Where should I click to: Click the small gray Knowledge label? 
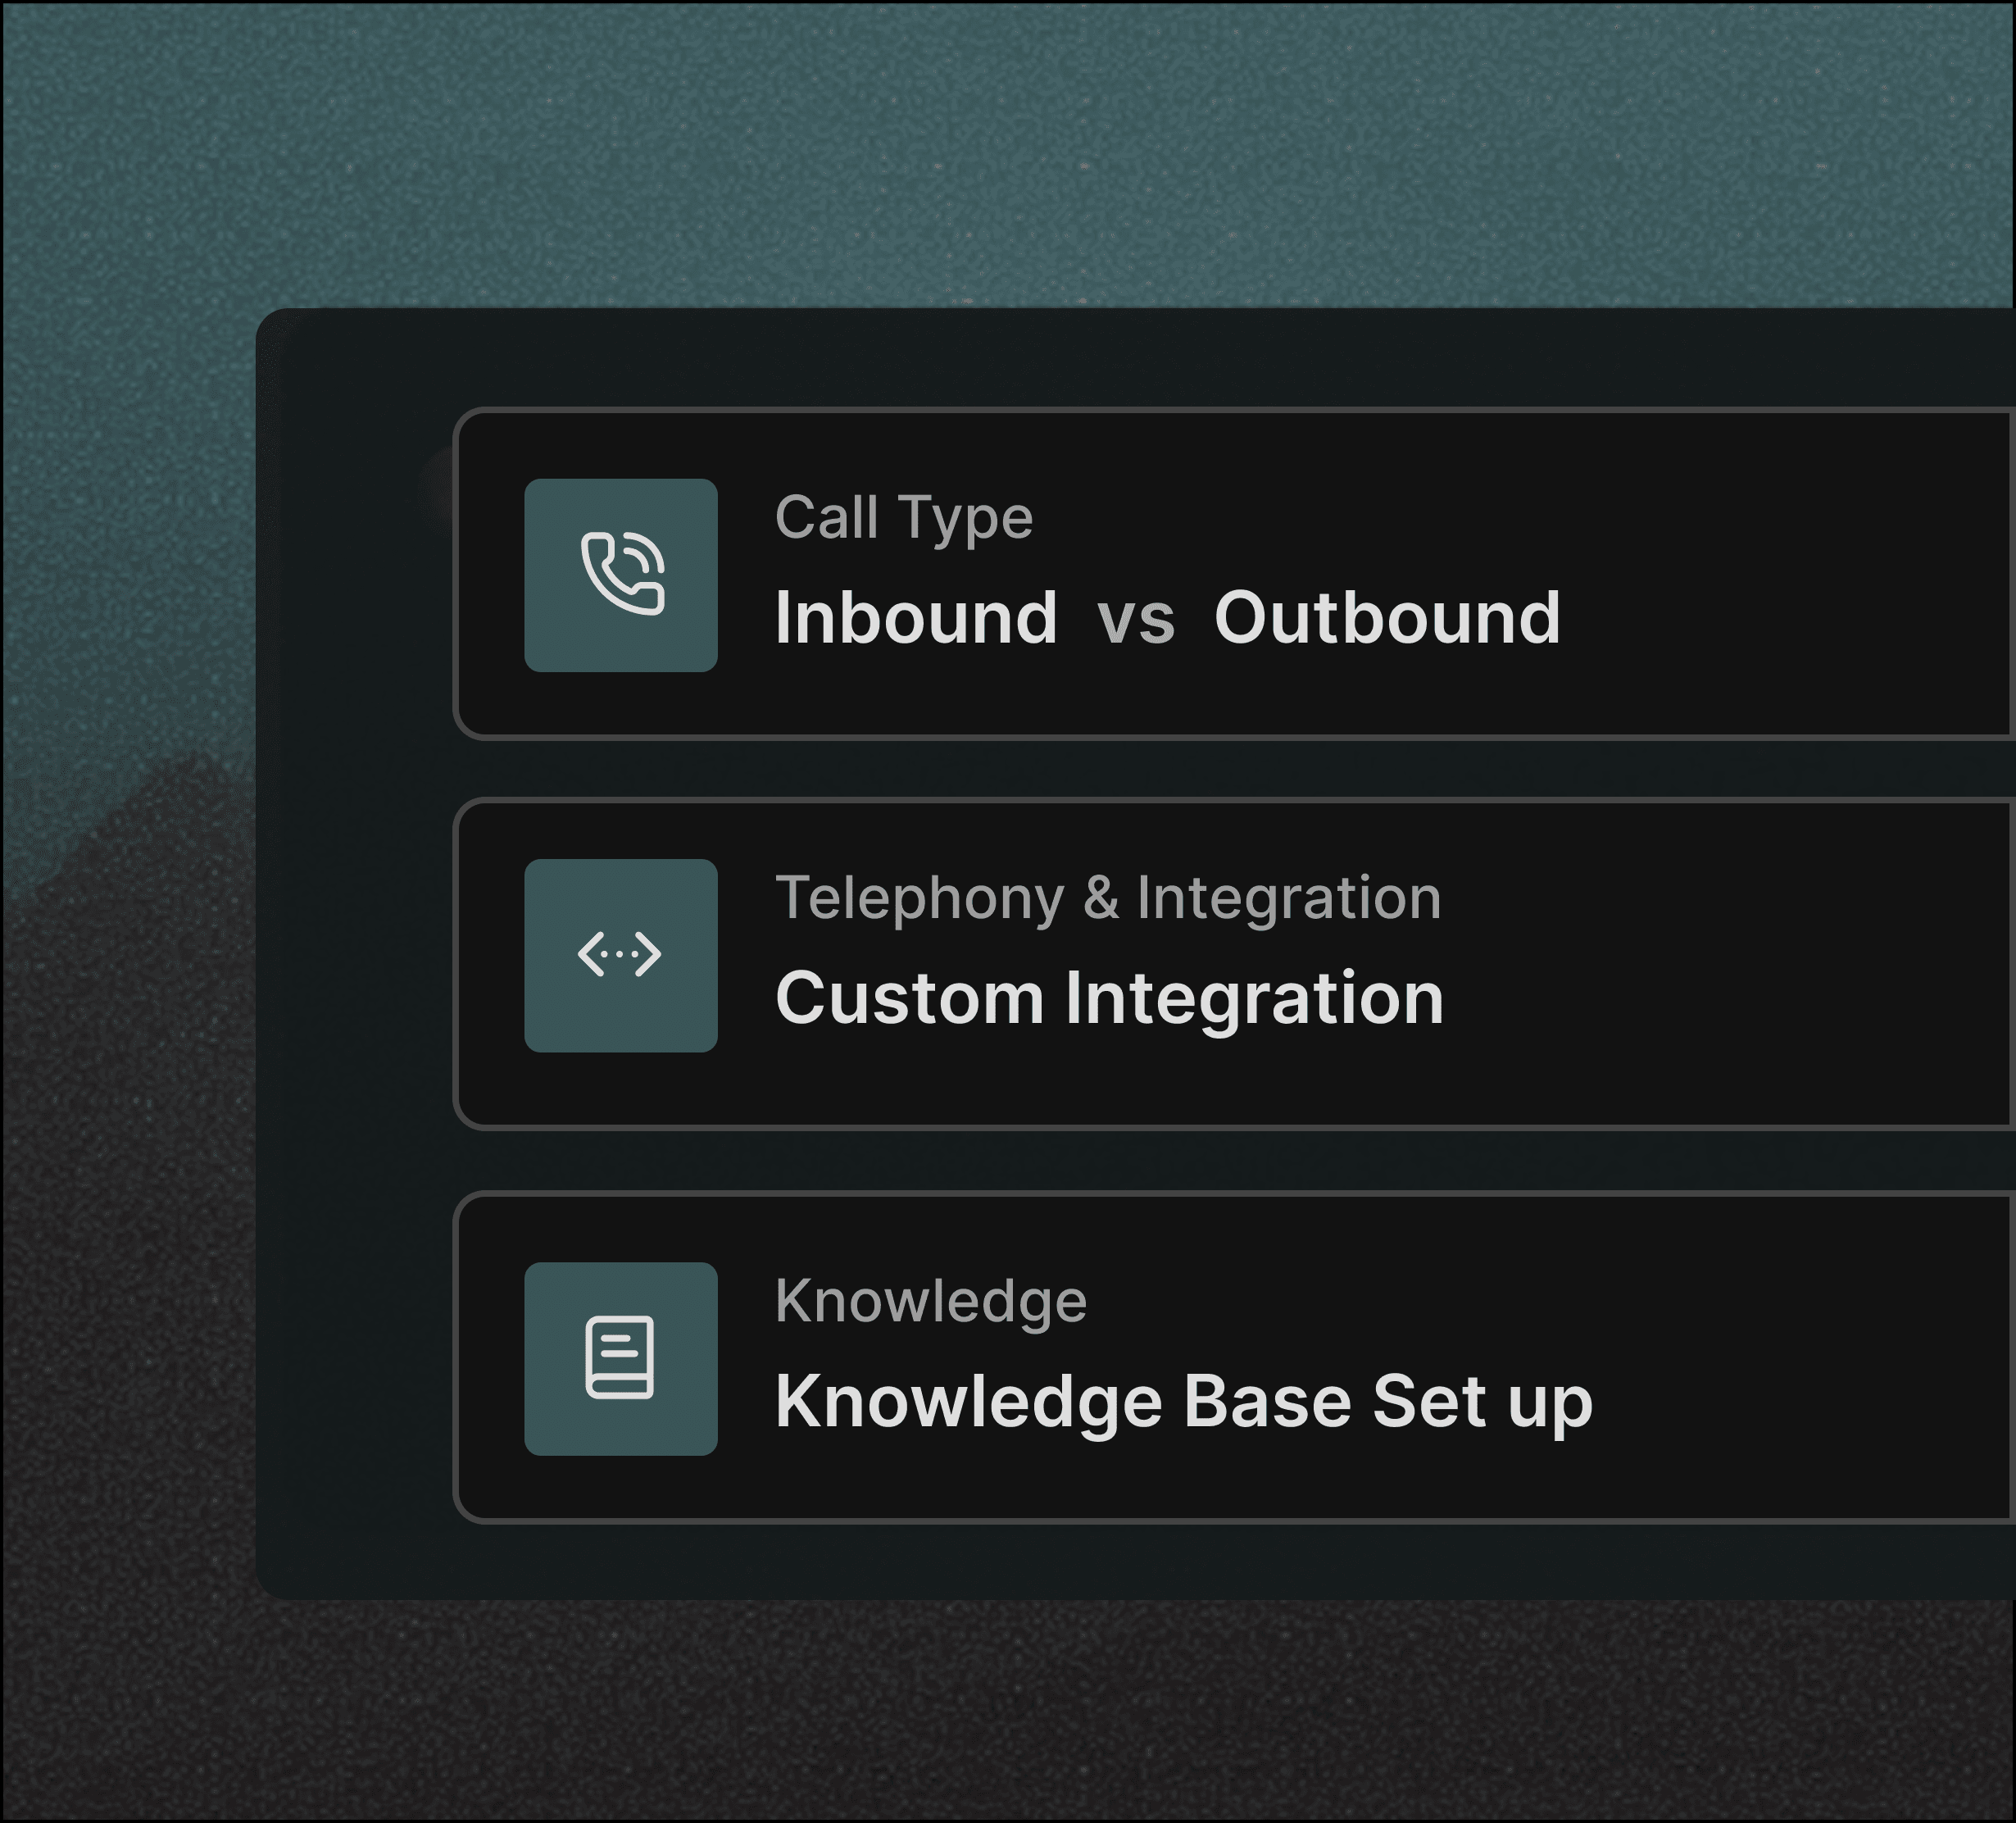(930, 1301)
